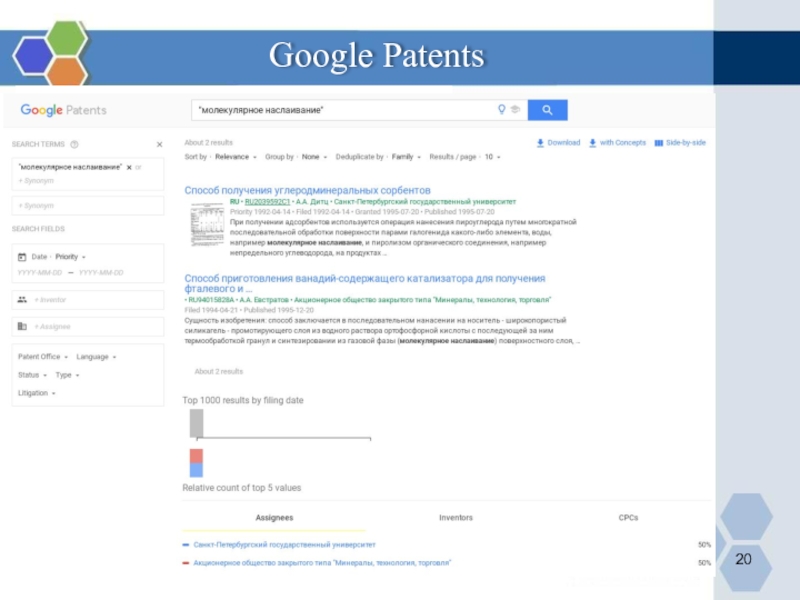Switch to the CPCs tab
Screen dimensions: 800x600
tap(628, 518)
